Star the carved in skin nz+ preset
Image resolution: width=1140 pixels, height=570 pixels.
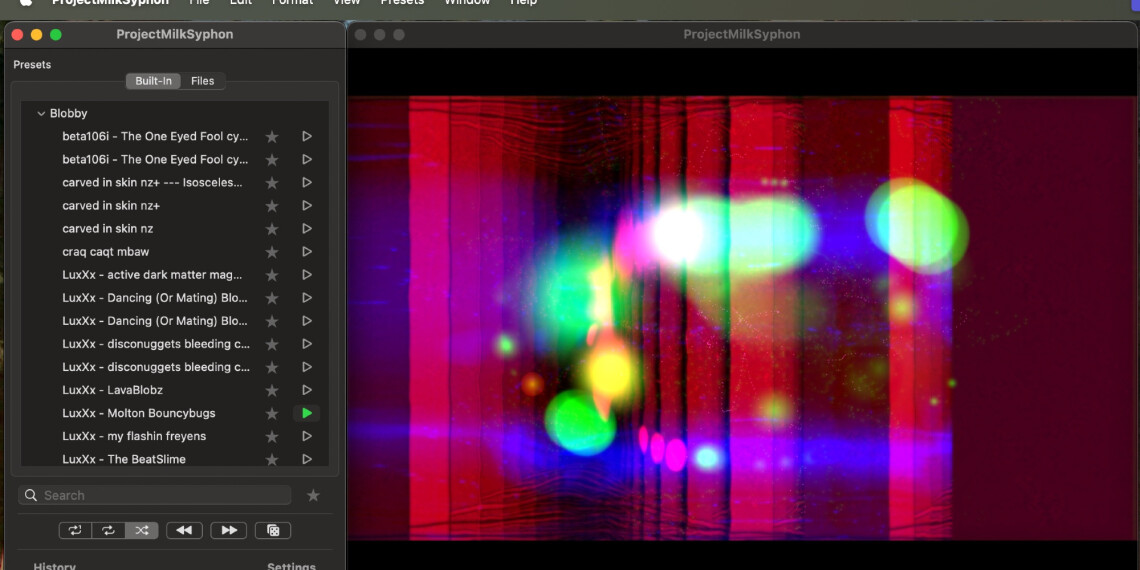(x=271, y=206)
